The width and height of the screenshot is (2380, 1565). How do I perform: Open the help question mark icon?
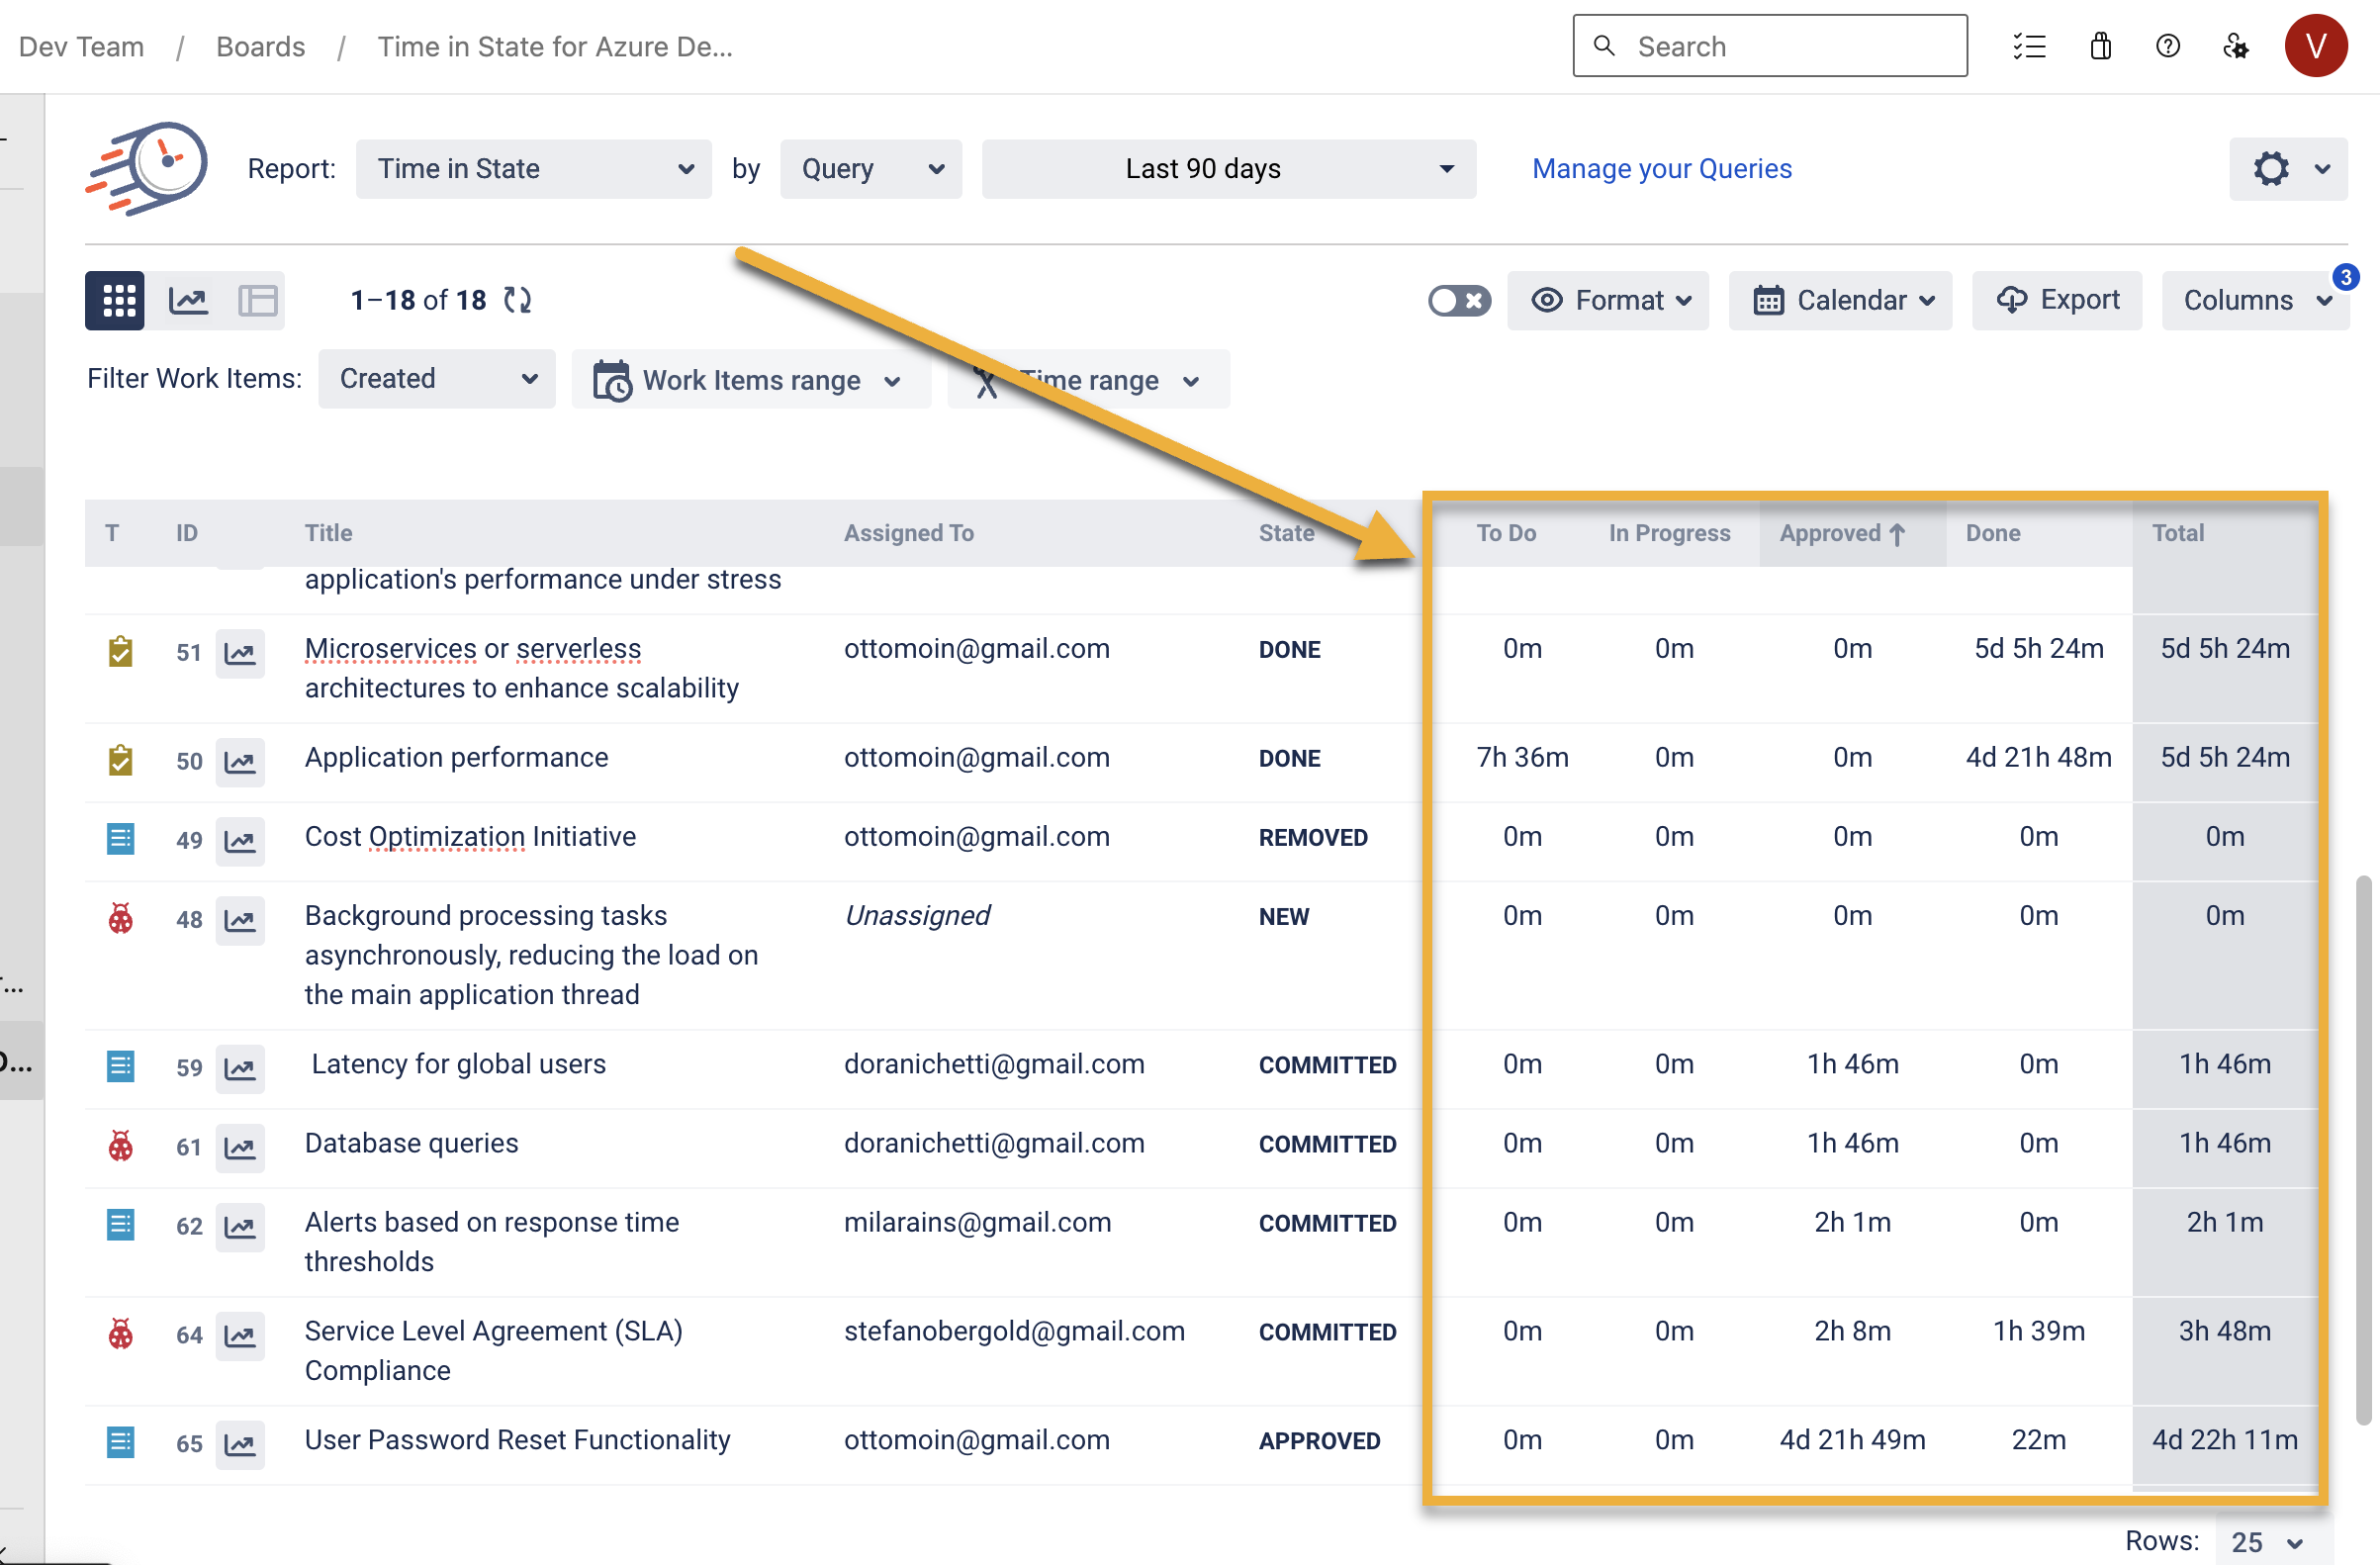pos(2167,46)
